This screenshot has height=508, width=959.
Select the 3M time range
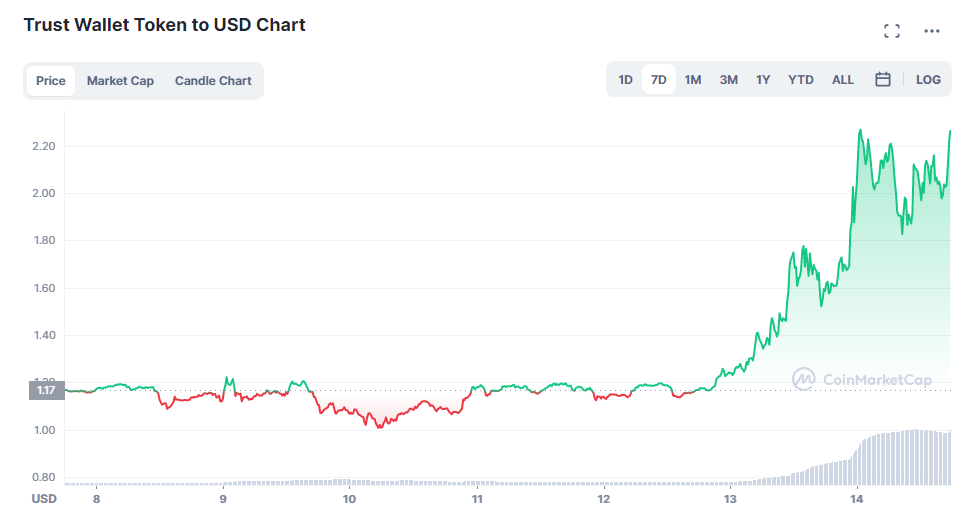(728, 79)
